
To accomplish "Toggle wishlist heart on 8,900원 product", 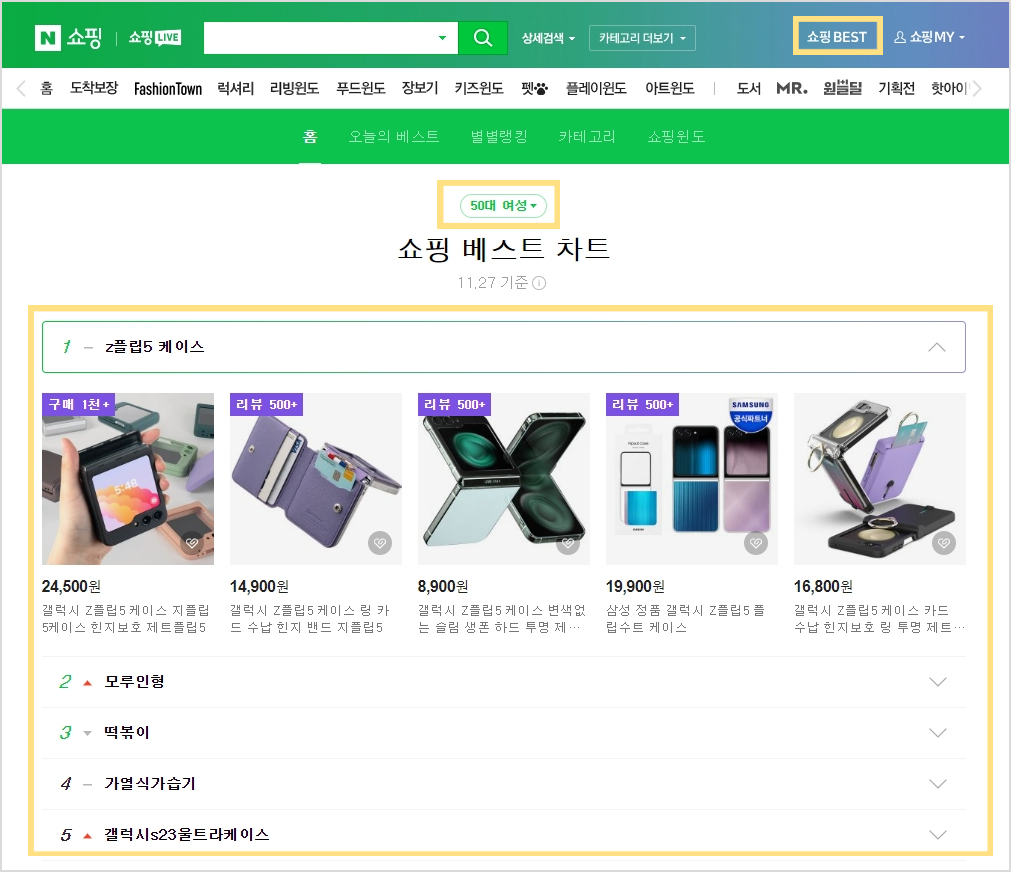I will [568, 543].
